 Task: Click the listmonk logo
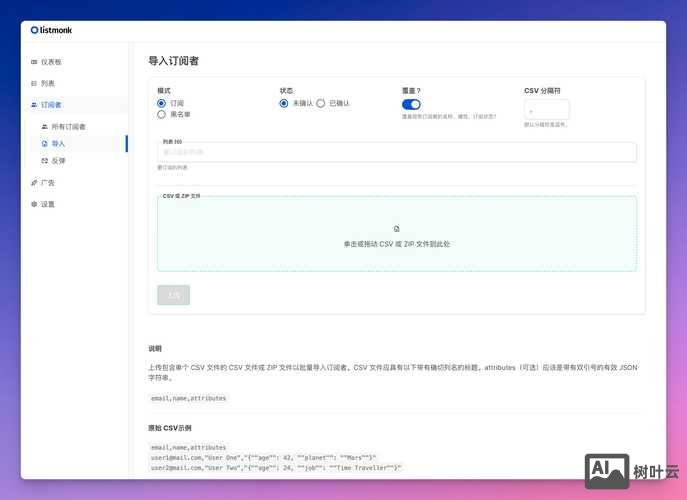[51, 30]
